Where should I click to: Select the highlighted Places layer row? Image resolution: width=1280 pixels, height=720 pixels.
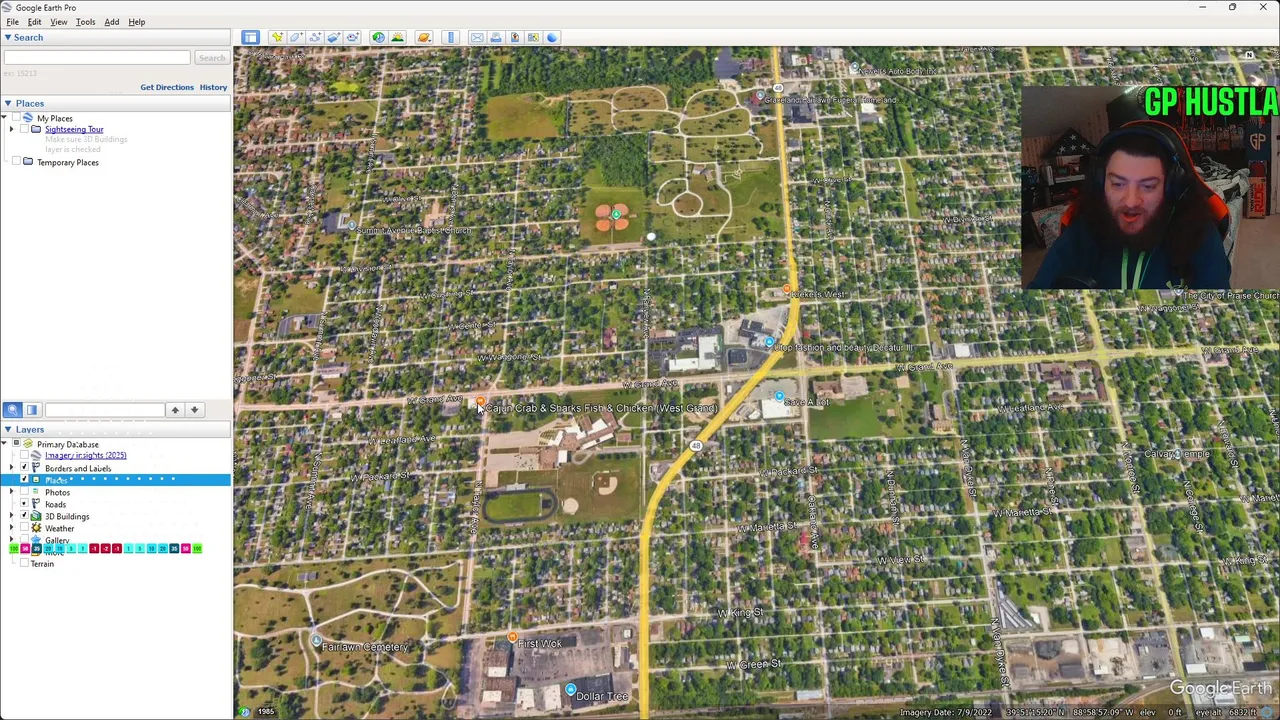coord(115,480)
